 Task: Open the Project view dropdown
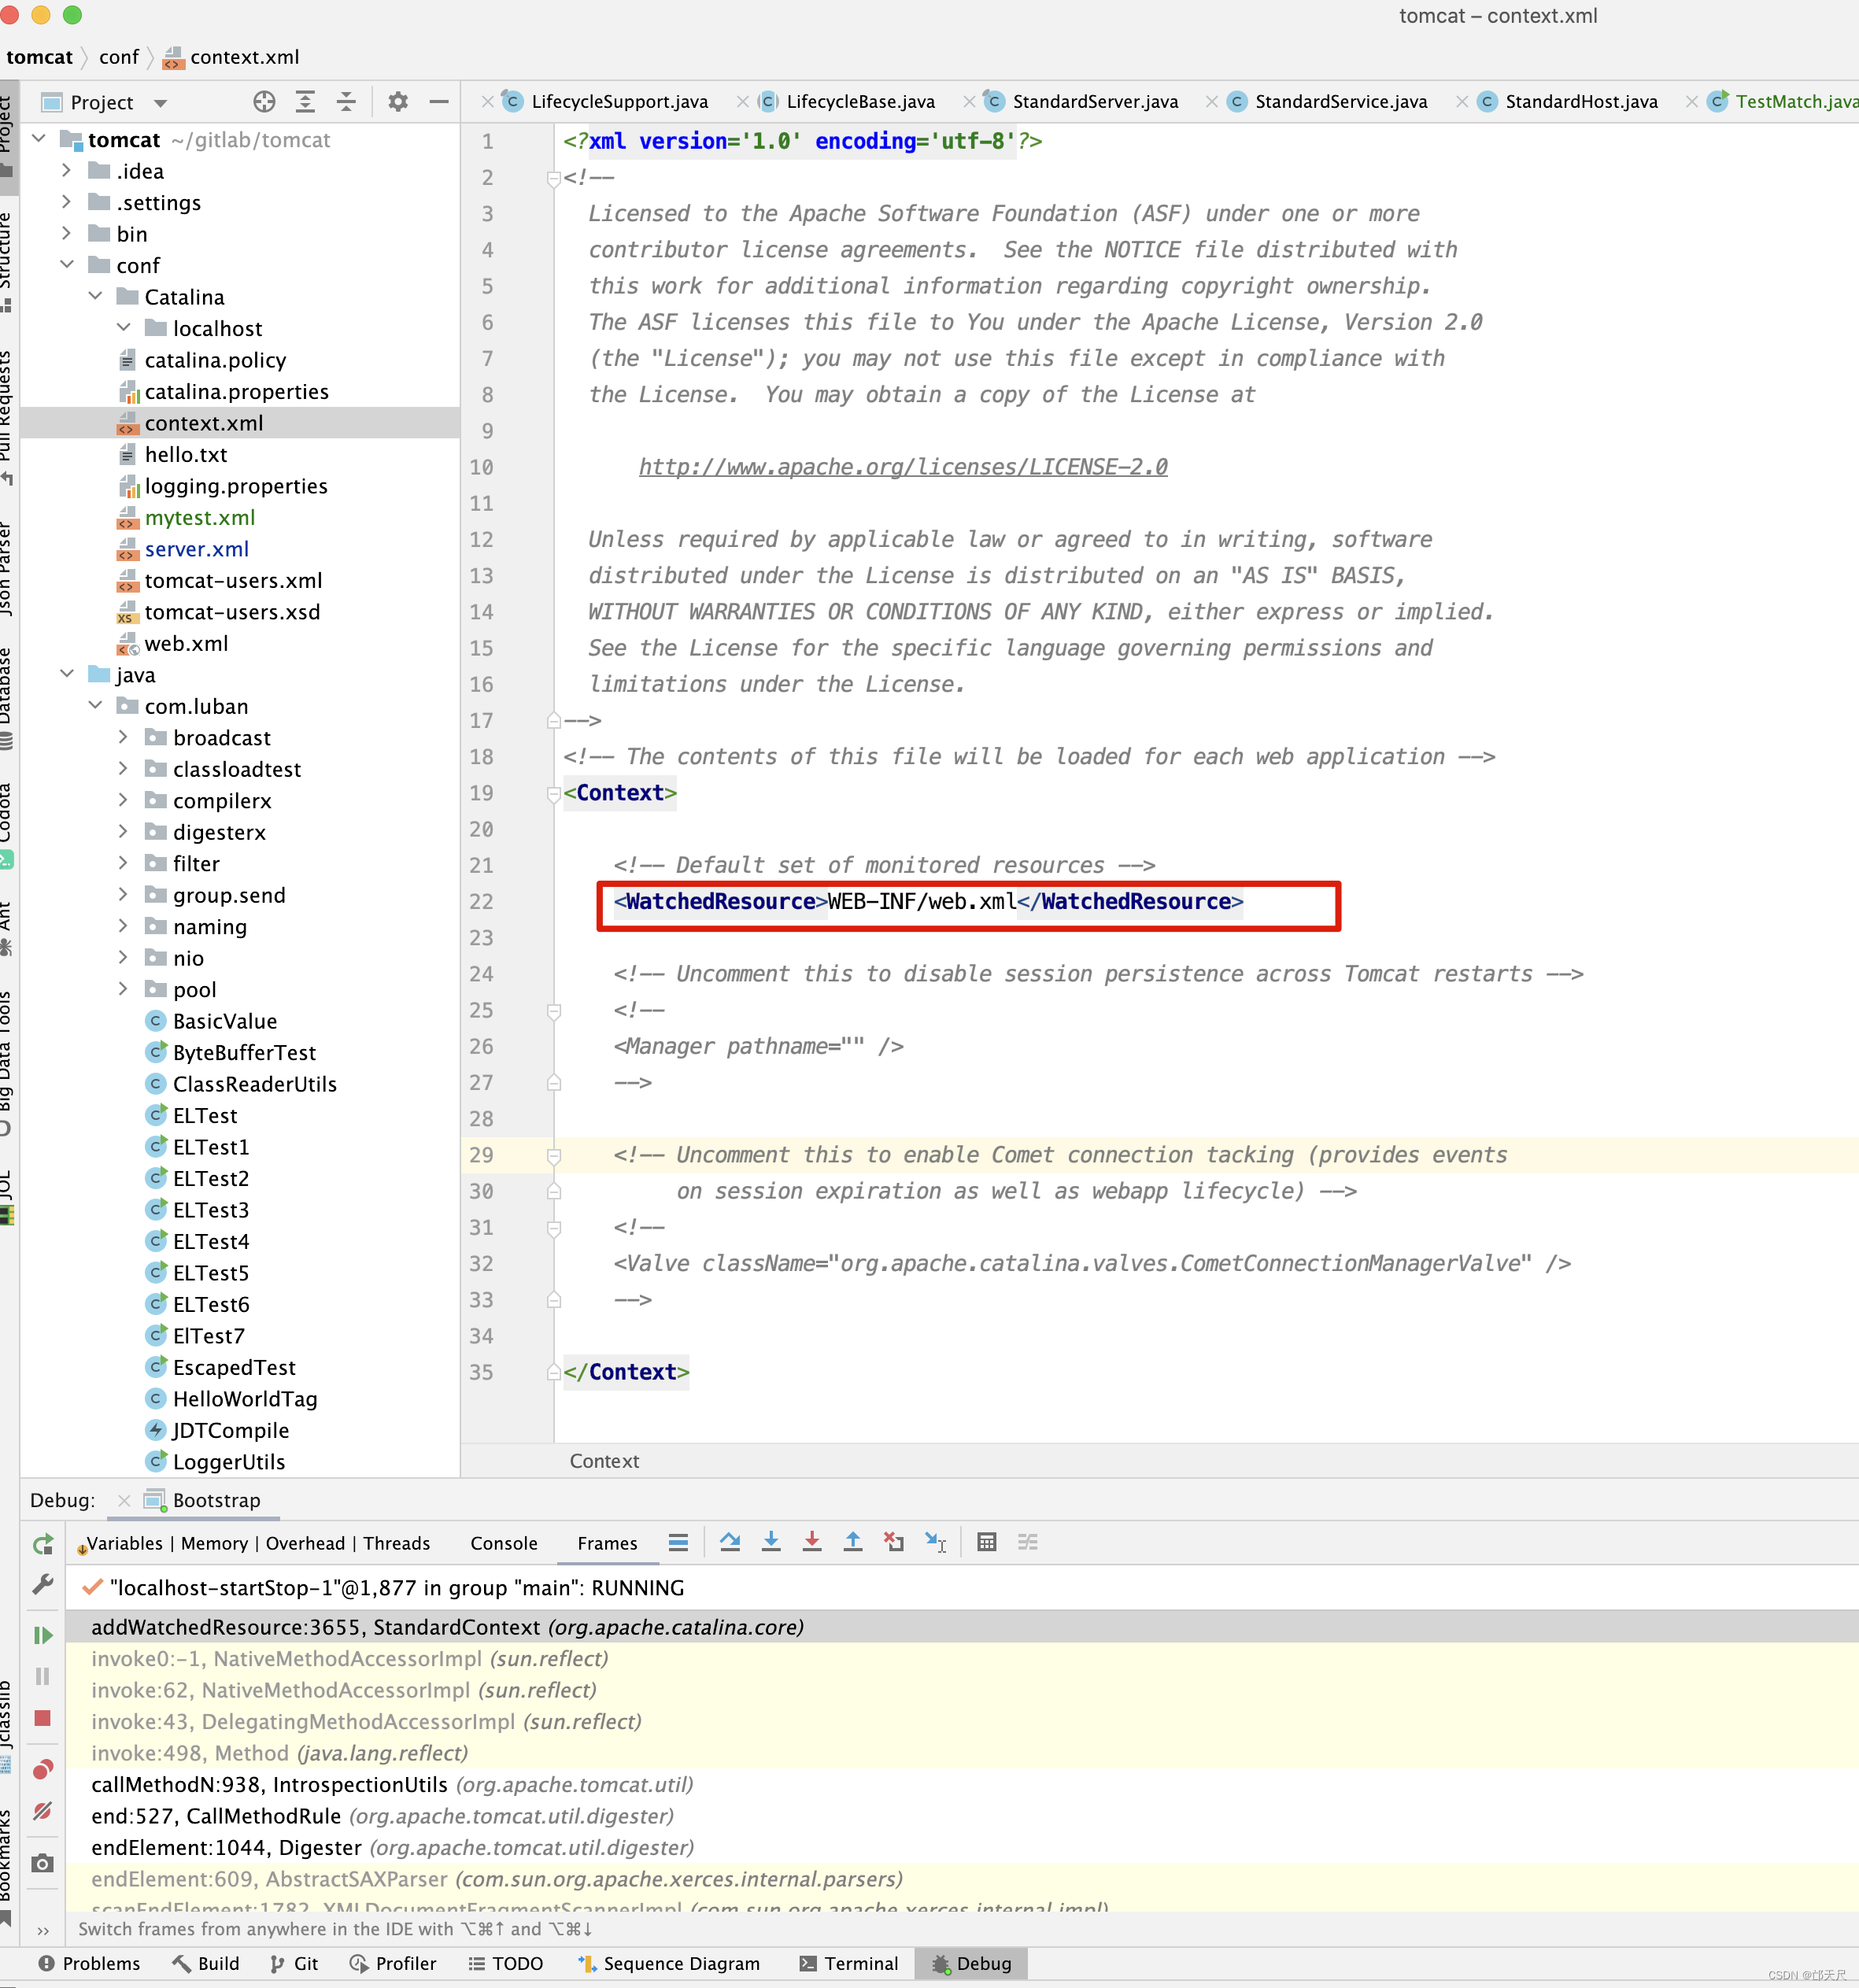tap(161, 102)
